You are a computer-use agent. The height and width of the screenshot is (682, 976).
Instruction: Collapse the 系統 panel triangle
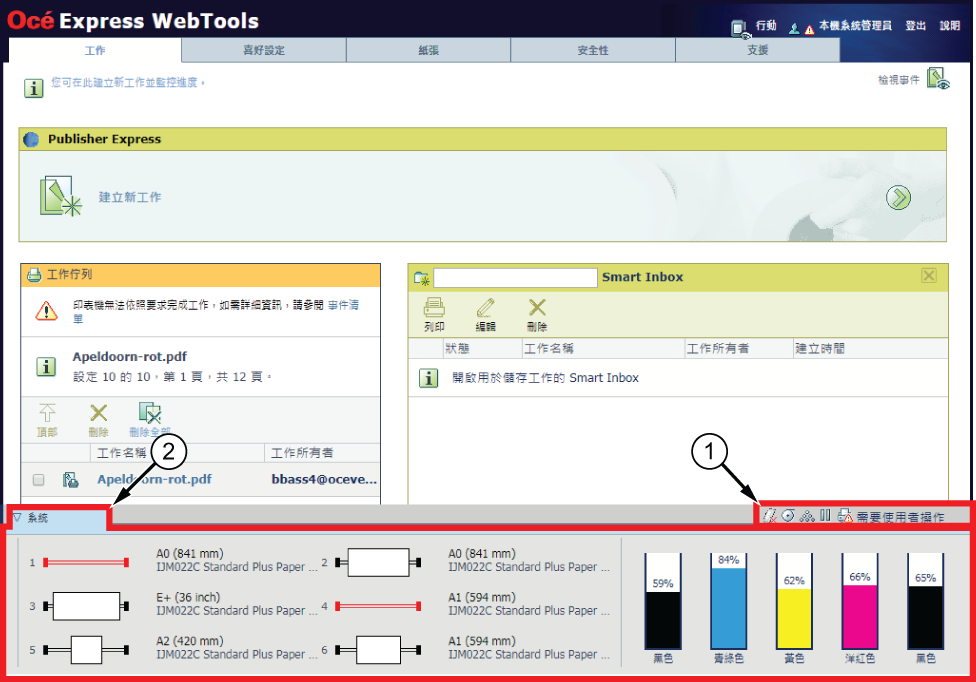point(17,517)
